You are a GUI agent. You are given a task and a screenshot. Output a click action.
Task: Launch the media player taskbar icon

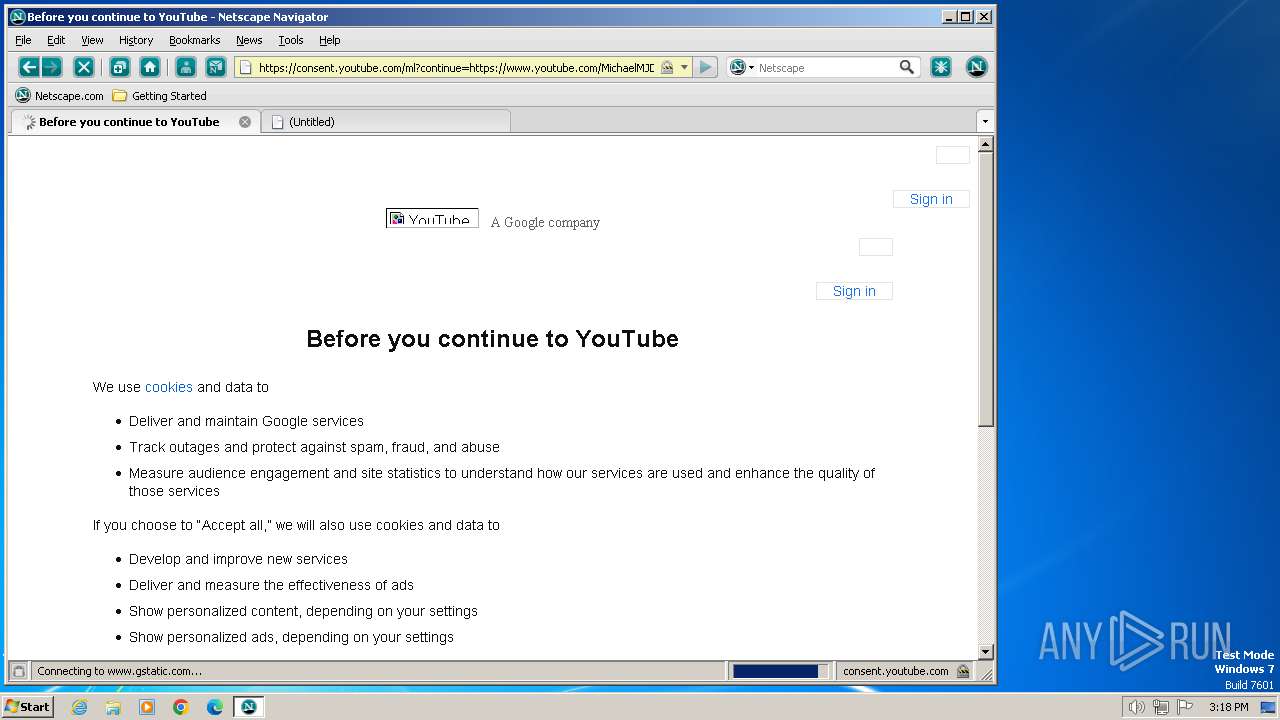click(147, 707)
